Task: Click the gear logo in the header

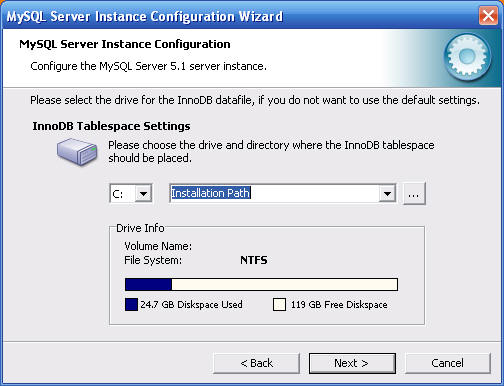Action: 468,57
